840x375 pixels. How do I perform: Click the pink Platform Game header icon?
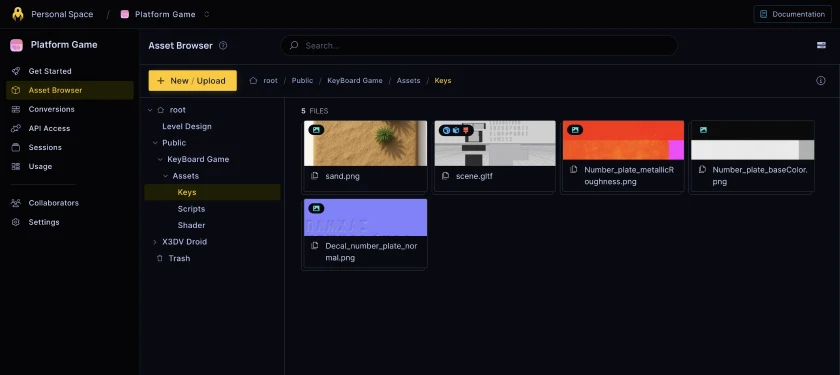point(17,45)
